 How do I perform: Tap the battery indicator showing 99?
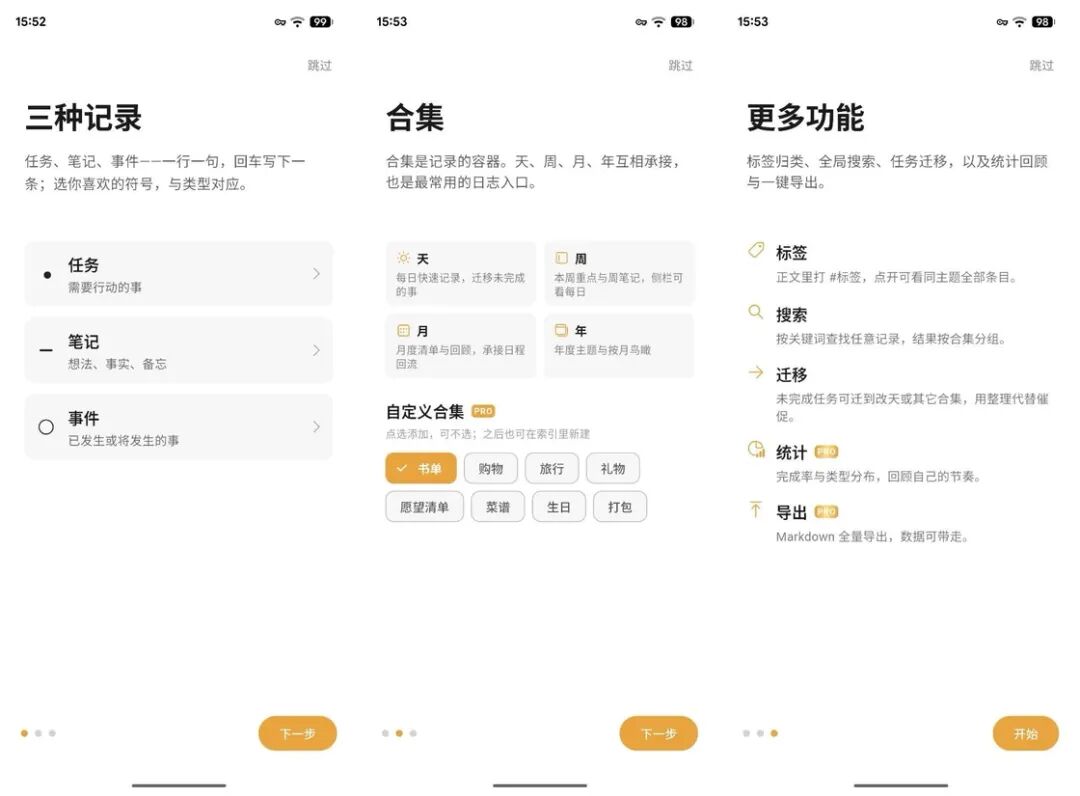click(x=320, y=22)
